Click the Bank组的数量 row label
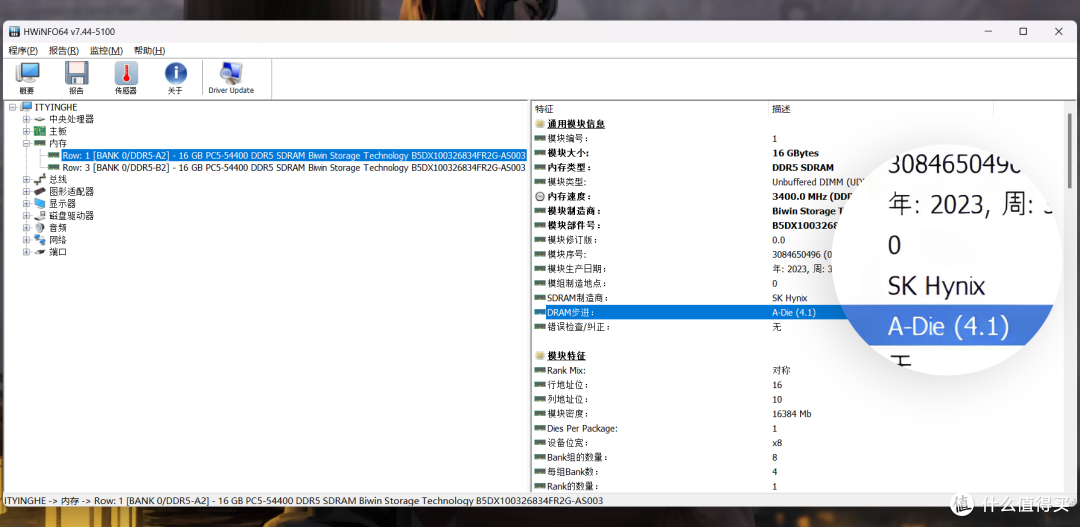Image resolution: width=1080 pixels, height=527 pixels. (577, 457)
